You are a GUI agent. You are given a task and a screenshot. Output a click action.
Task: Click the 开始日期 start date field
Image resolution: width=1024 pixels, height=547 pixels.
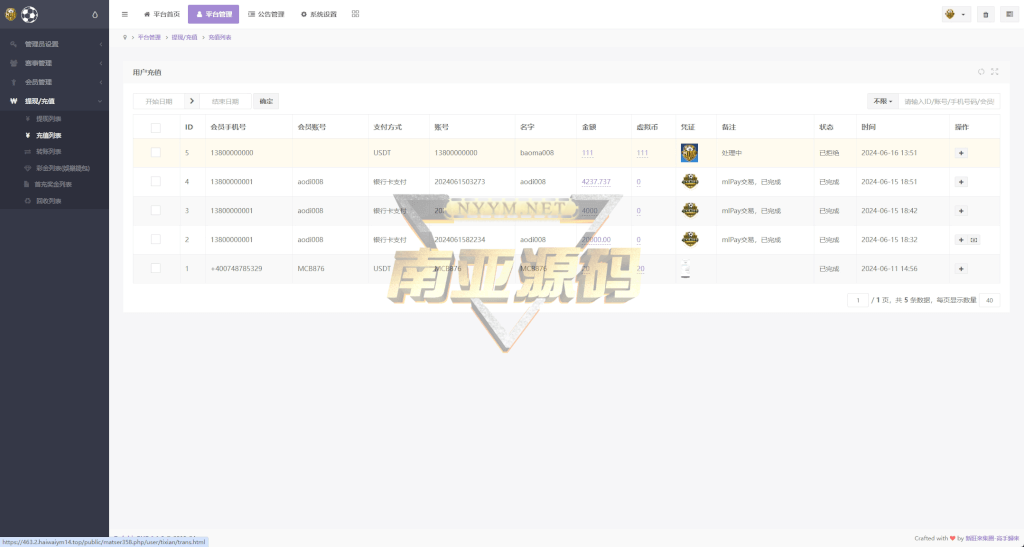[159, 101]
